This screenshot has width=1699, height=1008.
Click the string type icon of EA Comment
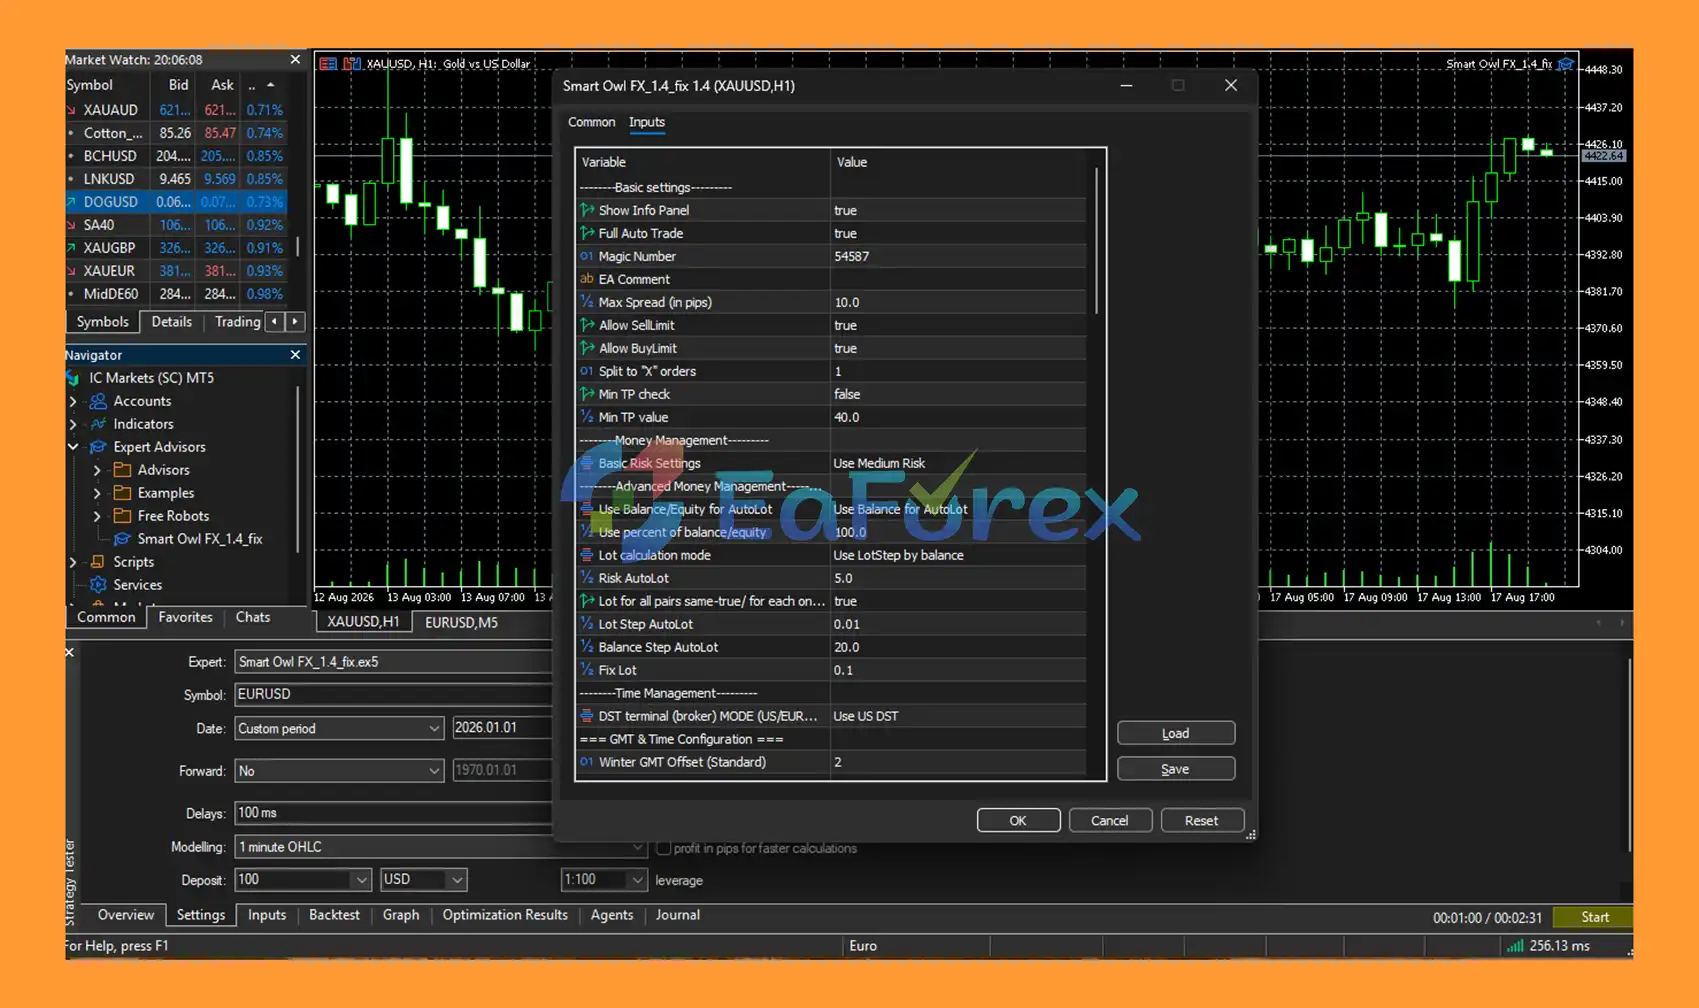point(587,279)
